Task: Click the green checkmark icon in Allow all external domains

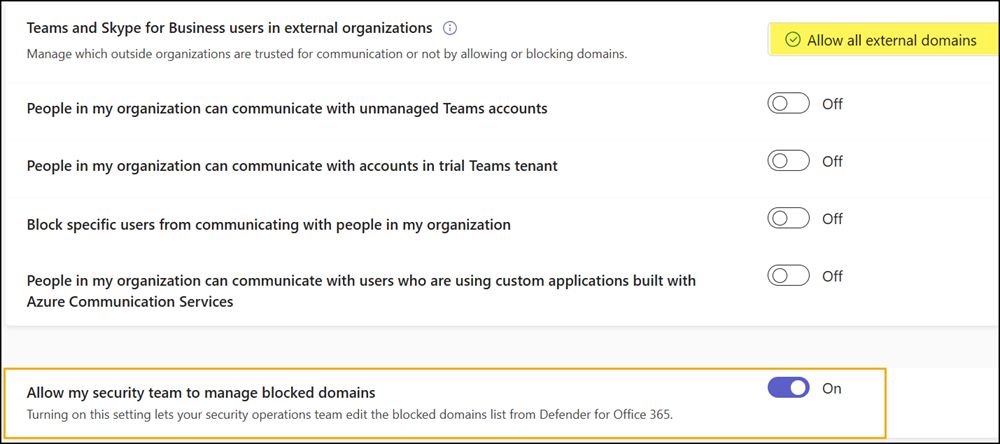Action: click(793, 40)
